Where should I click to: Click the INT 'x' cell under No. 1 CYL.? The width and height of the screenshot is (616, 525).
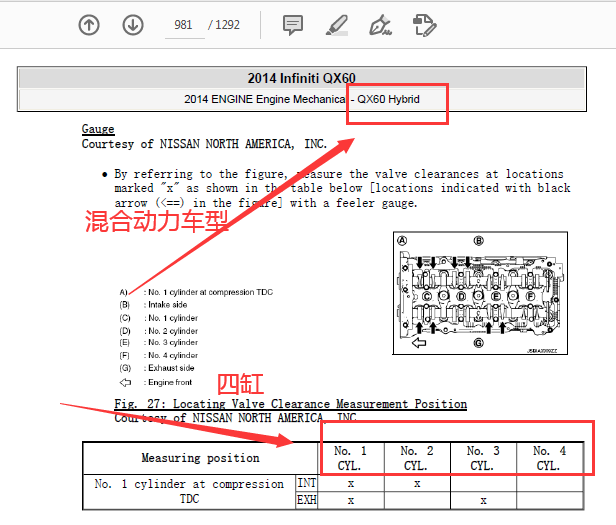coord(351,483)
